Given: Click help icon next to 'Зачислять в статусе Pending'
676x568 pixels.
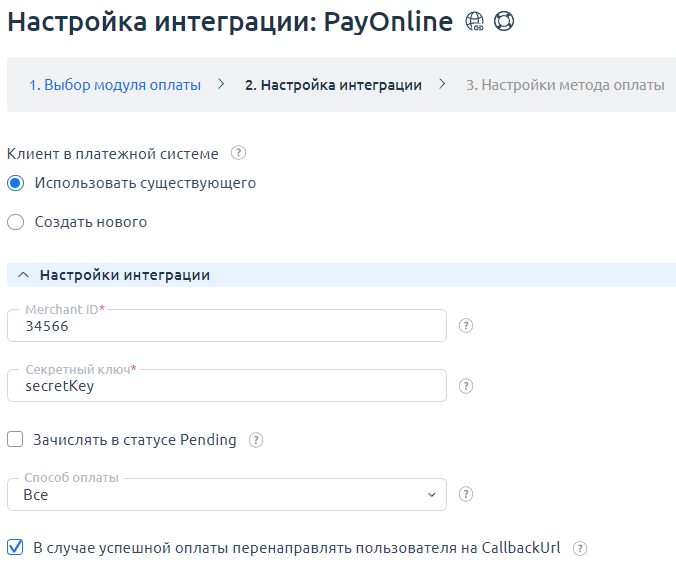Looking at the screenshot, I should pyautogui.click(x=256, y=439).
